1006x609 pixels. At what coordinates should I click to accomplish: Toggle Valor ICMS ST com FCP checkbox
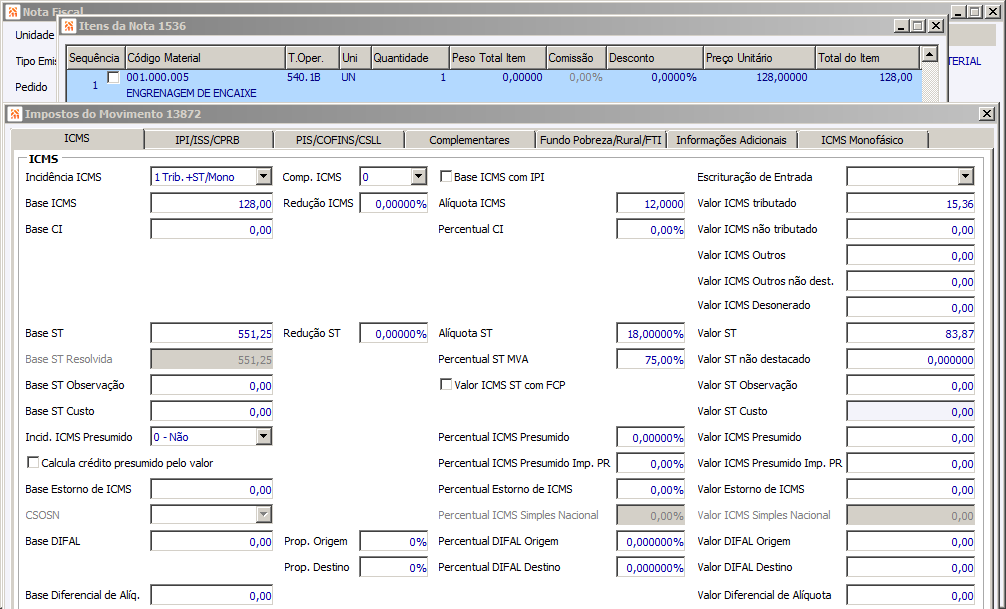[x=446, y=384]
